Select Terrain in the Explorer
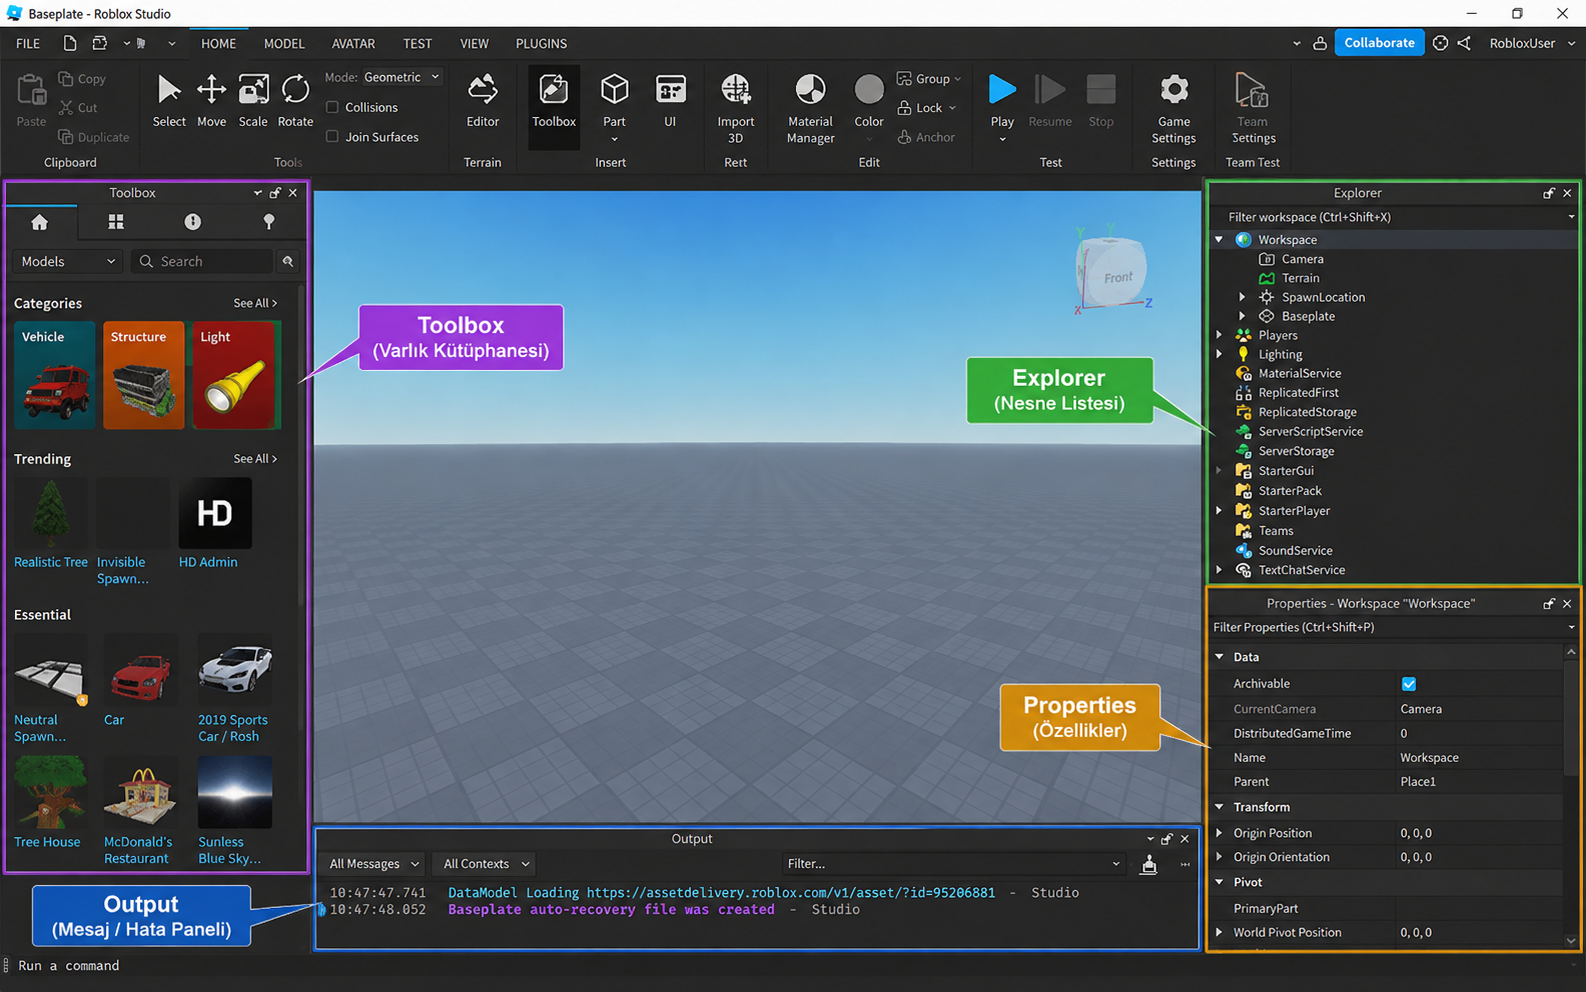 pos(1300,278)
